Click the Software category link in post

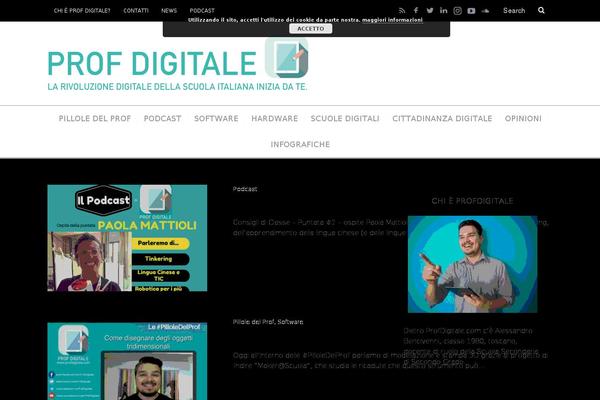point(290,322)
